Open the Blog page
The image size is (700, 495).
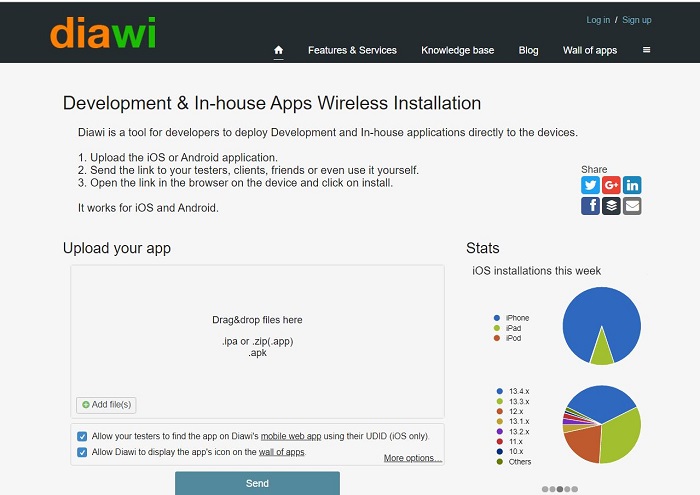tap(529, 50)
